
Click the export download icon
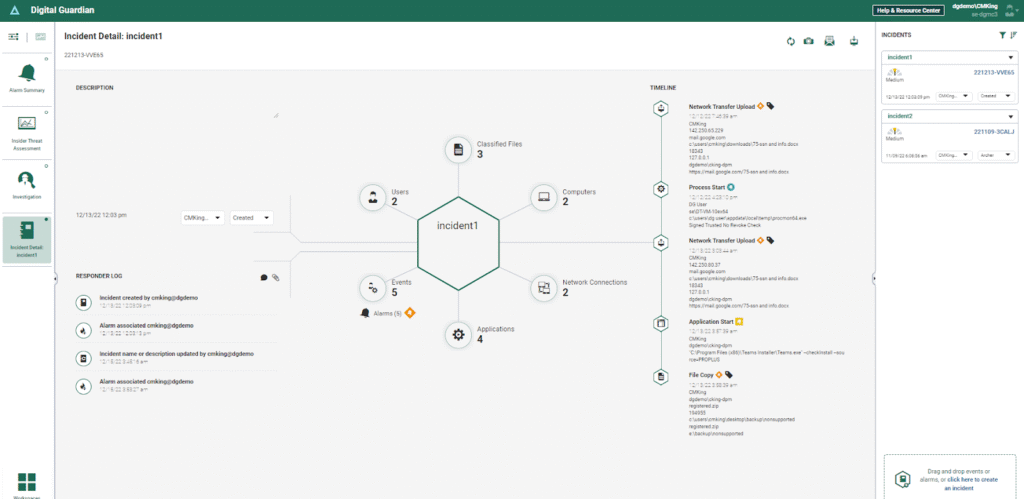click(x=853, y=41)
